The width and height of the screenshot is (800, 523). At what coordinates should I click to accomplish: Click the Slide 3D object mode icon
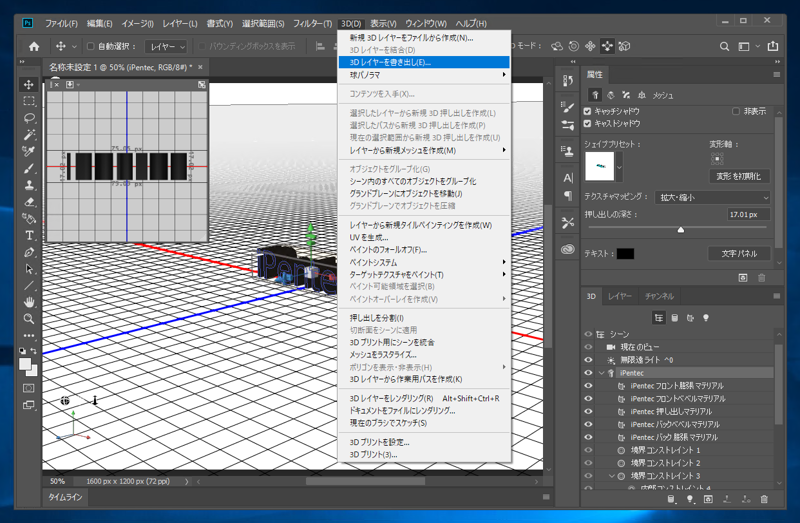[x=607, y=46]
